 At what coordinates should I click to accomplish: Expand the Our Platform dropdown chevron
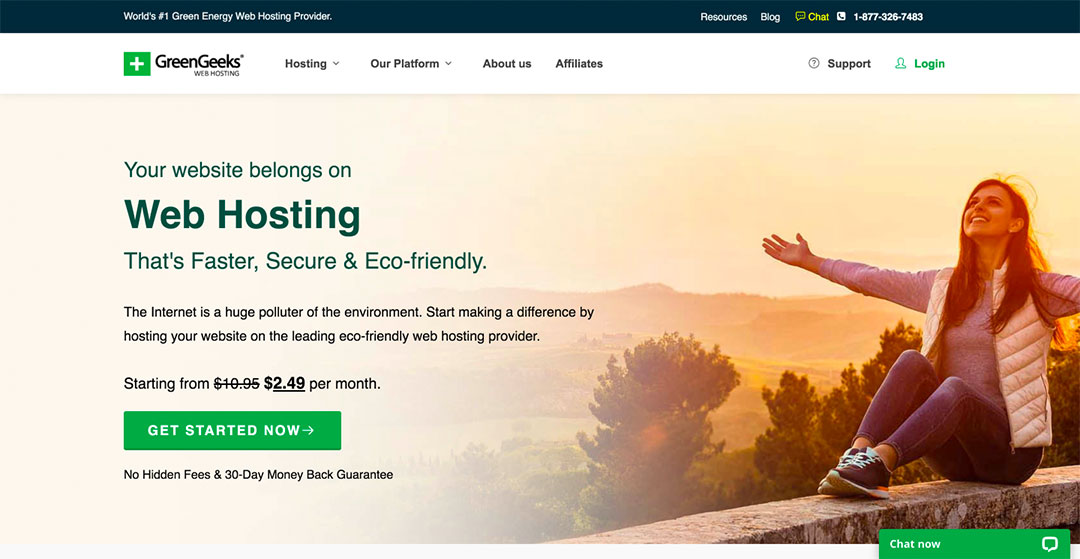click(448, 63)
